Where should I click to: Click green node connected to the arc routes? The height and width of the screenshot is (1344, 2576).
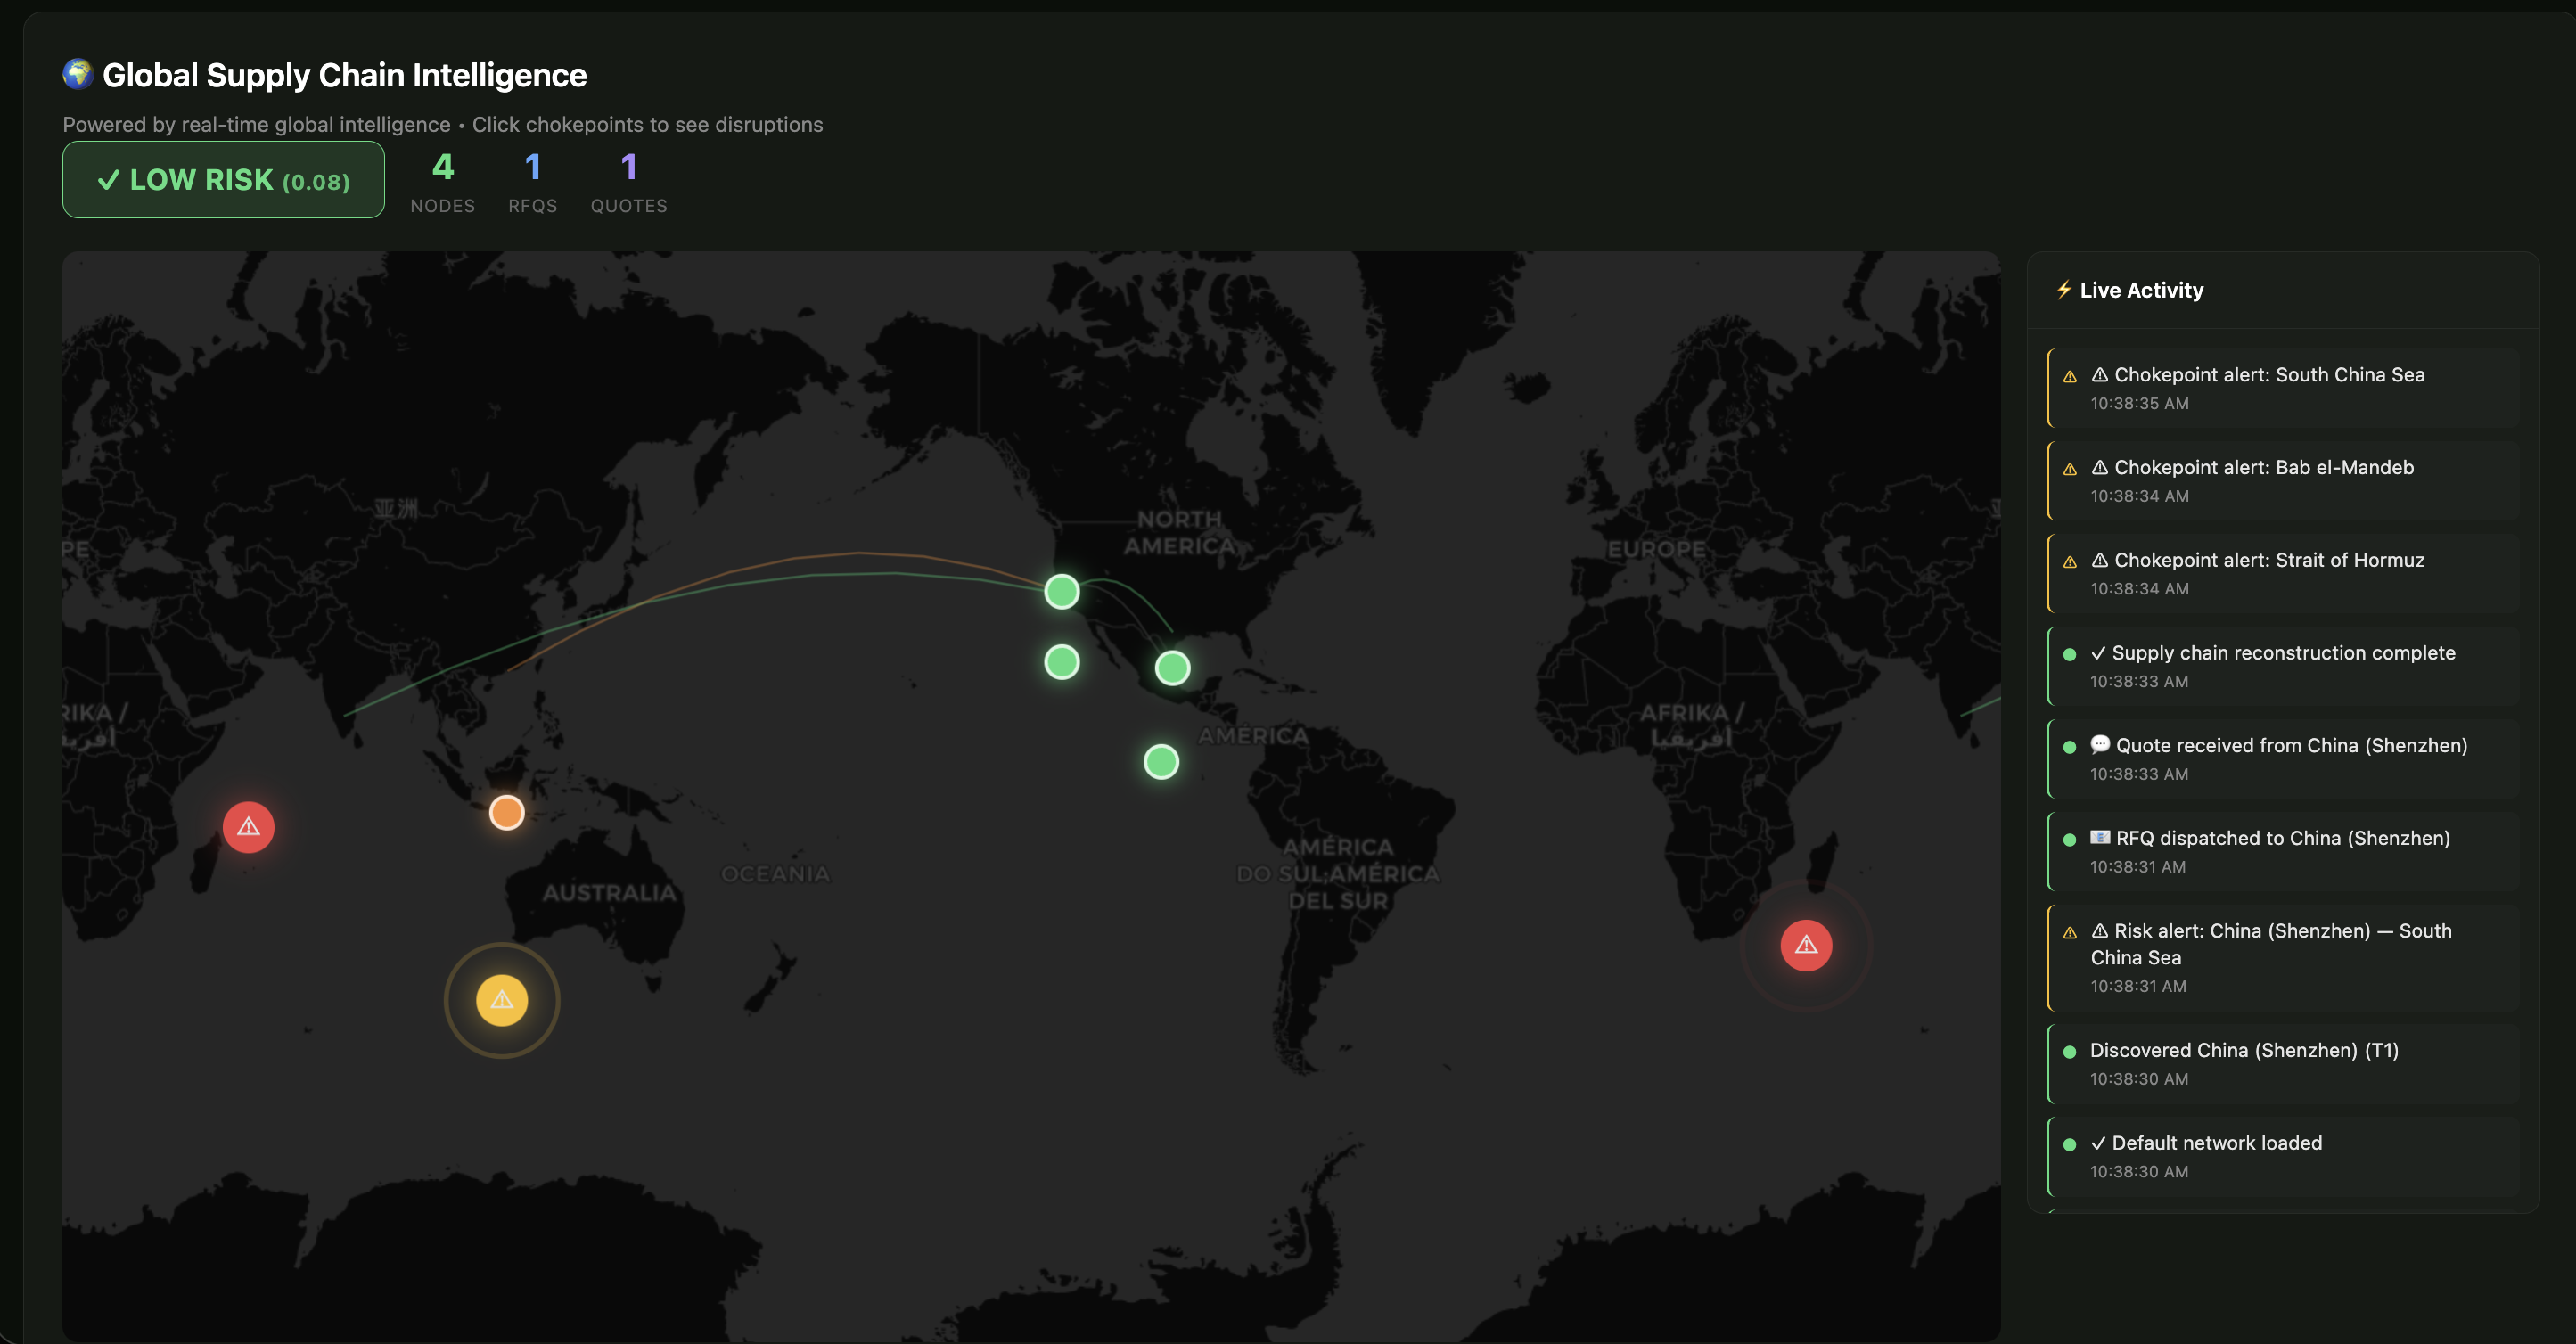pos(1062,592)
